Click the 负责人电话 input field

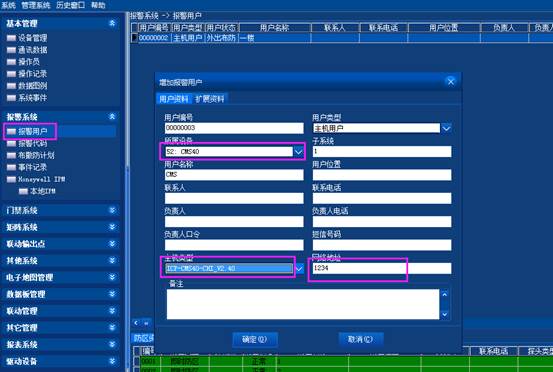[x=382, y=221]
